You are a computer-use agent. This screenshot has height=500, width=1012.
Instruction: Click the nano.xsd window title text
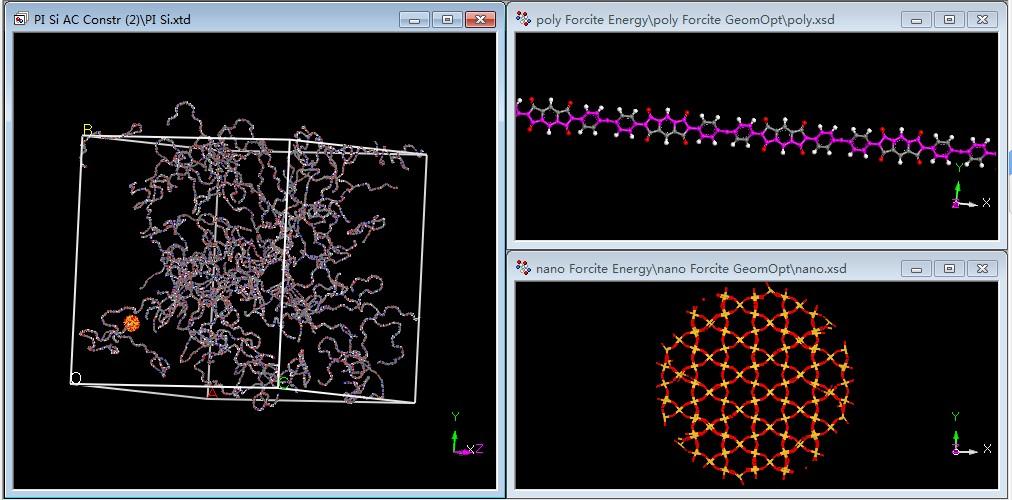click(691, 268)
